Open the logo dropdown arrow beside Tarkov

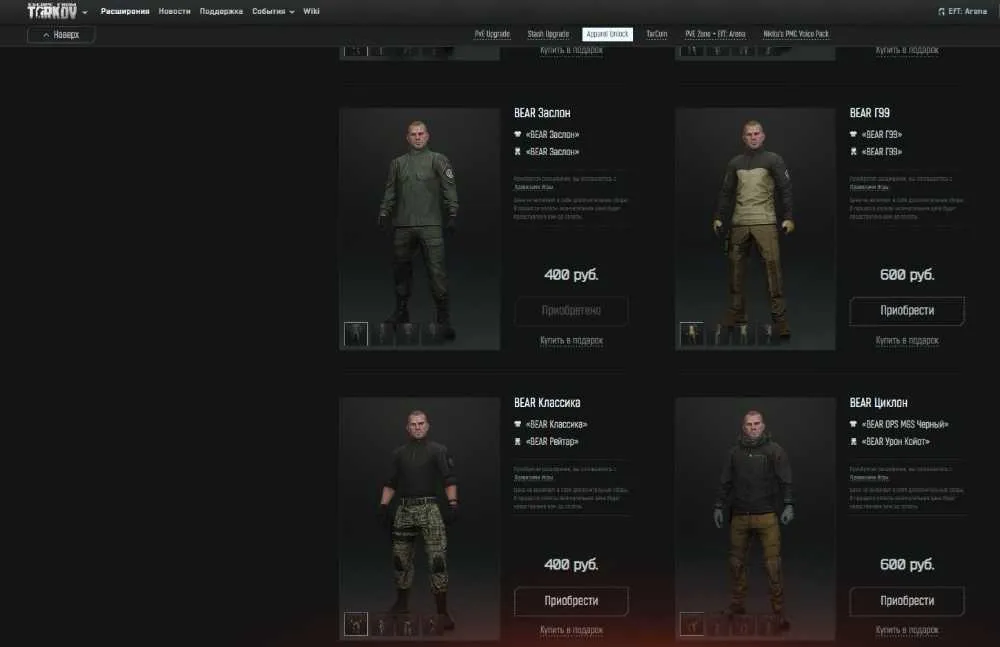85,12
